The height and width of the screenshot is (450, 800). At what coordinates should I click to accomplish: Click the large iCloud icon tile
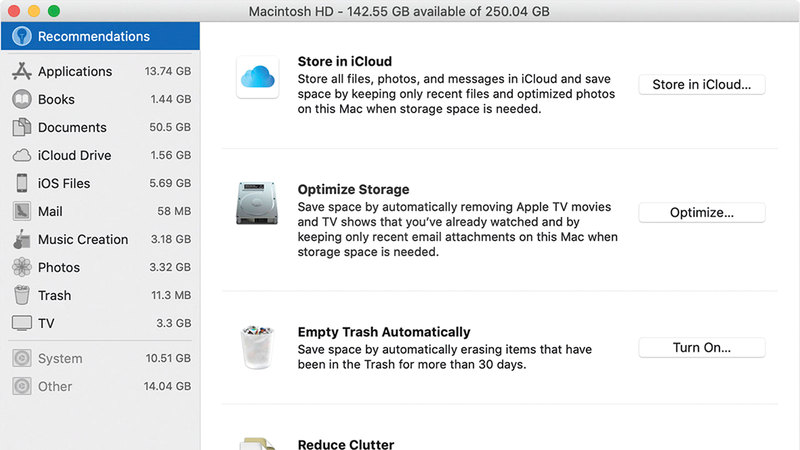[x=257, y=77]
